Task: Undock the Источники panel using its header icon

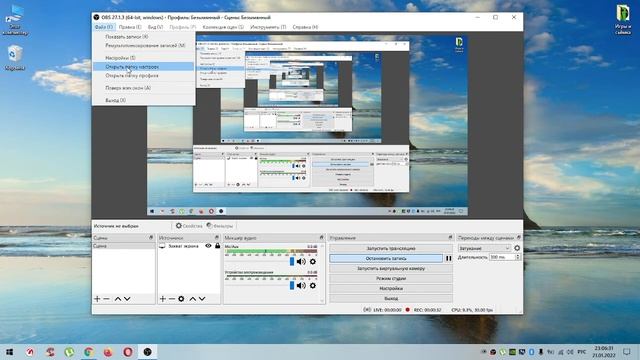Action: click(x=217, y=238)
